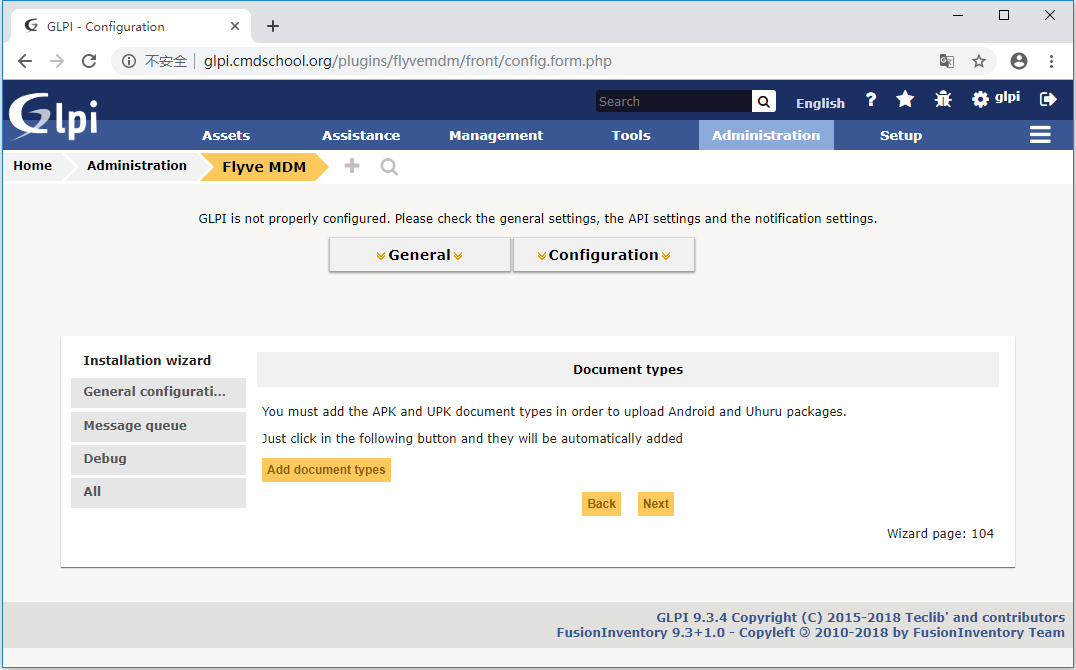
Task: Reload the page
Action: click(89, 61)
